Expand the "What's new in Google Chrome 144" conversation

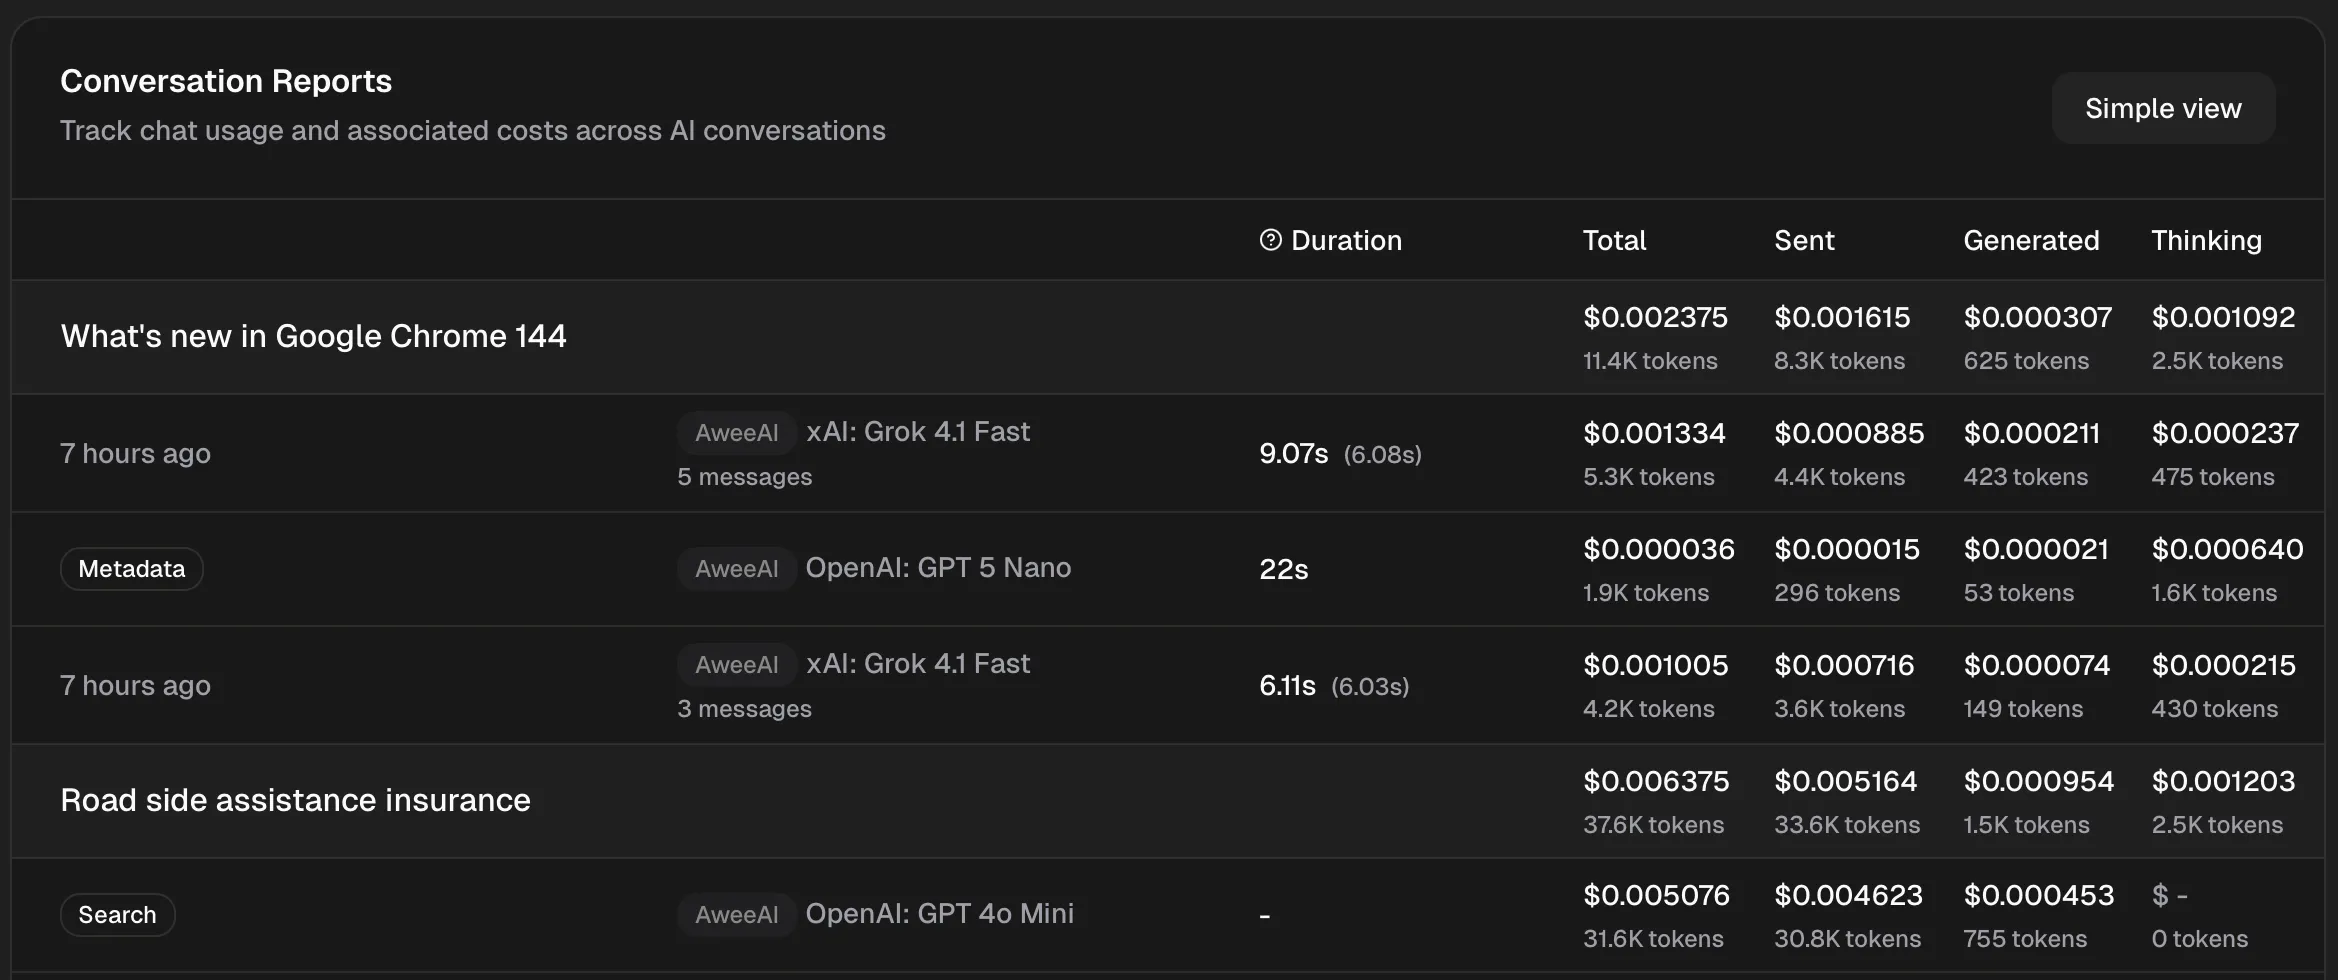pos(313,336)
